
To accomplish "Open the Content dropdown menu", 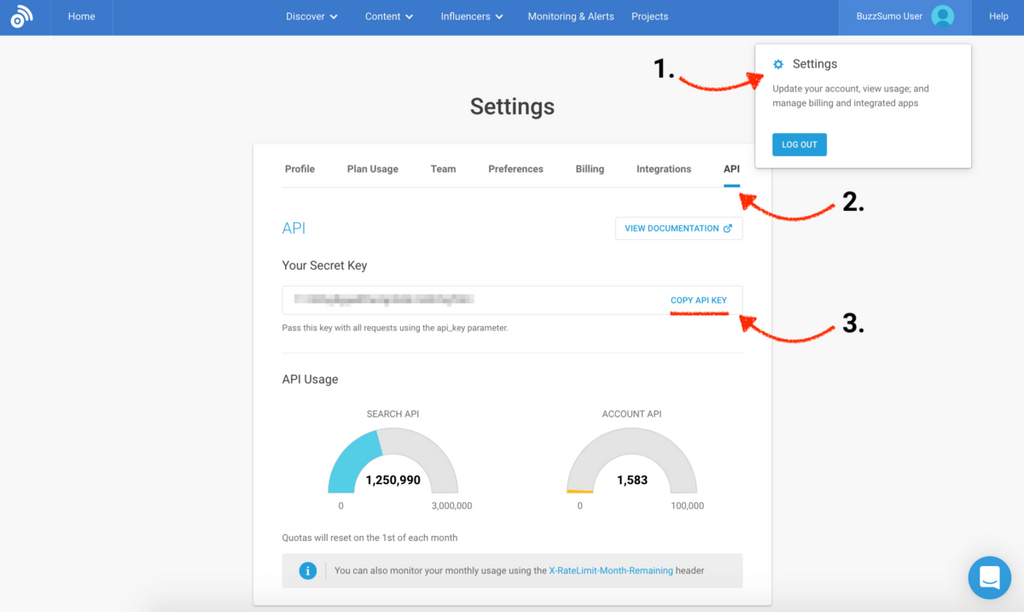I will coord(389,17).
